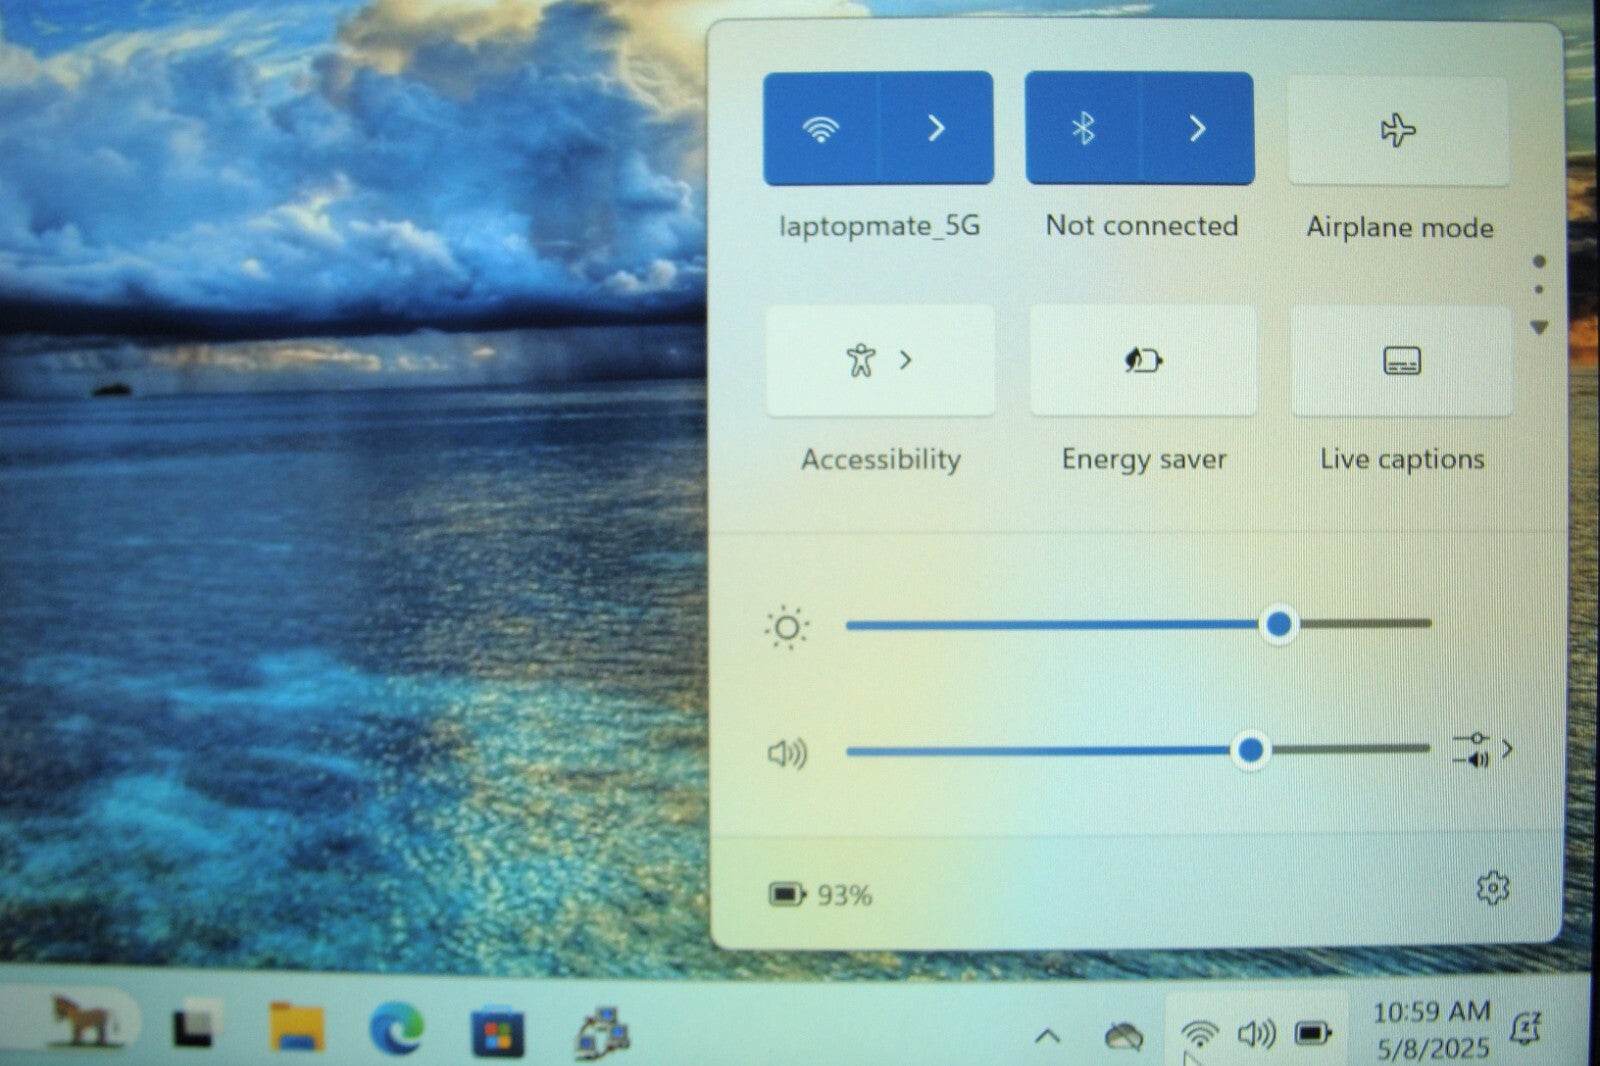Show hidden tray icons with chevron
Viewport: 1600px width, 1066px height.
tap(1047, 1036)
